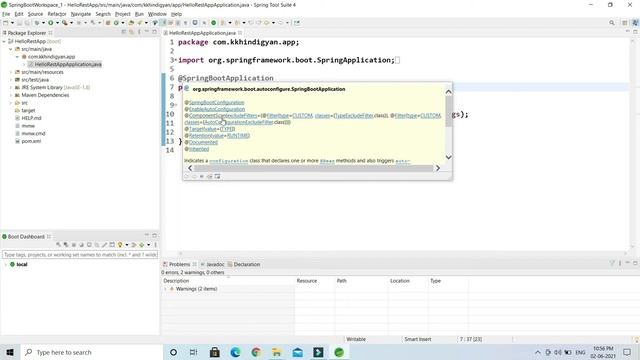Click the Debug bug toolbar icon

pyautogui.click(x=37, y=23)
